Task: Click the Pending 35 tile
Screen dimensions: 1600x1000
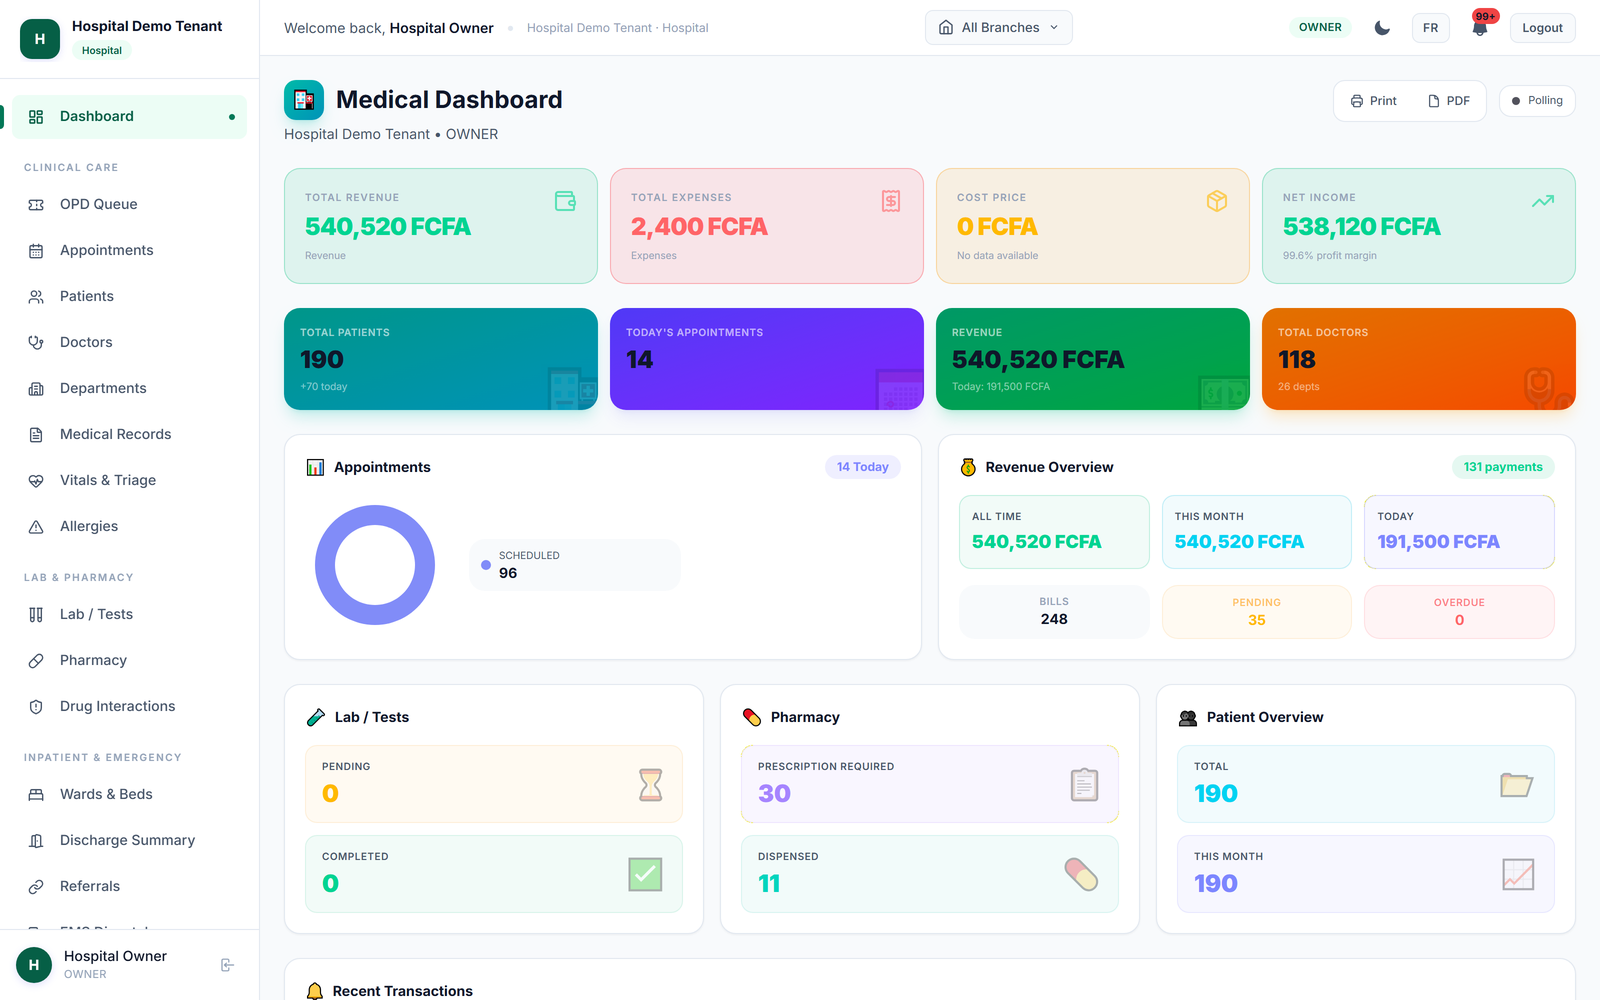Action: (1257, 612)
